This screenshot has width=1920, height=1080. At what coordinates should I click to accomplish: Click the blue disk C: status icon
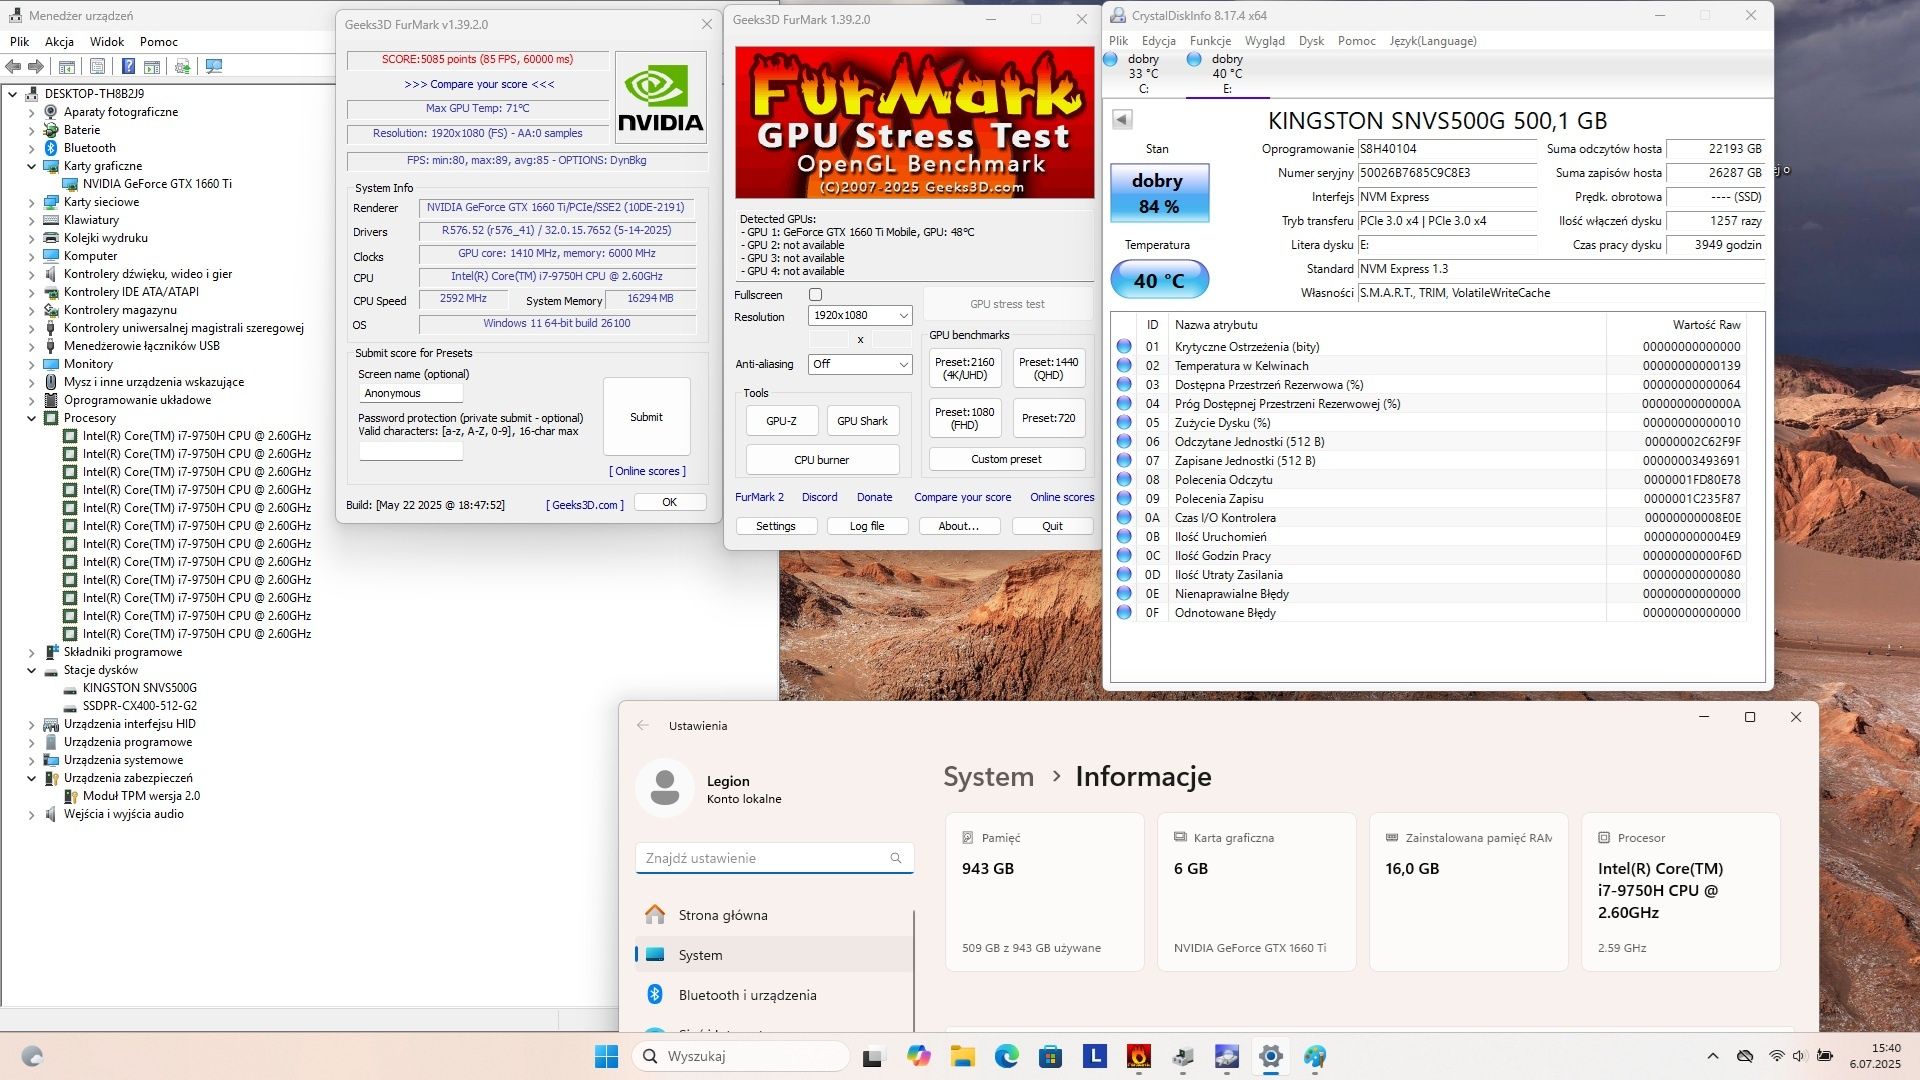(x=1110, y=60)
